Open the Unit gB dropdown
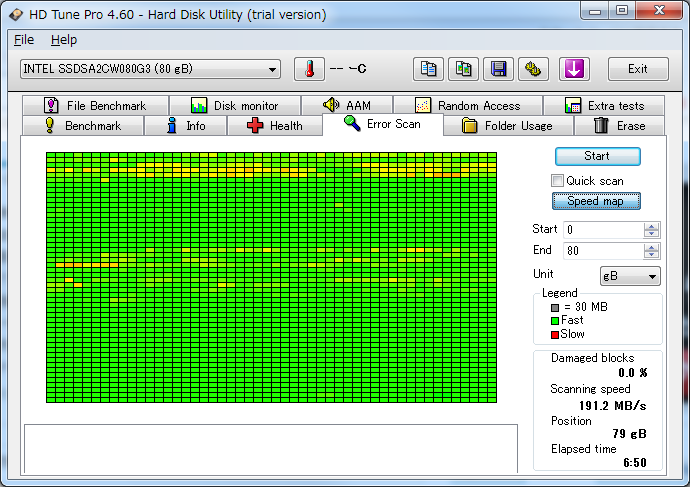690x487 pixels. coord(630,276)
